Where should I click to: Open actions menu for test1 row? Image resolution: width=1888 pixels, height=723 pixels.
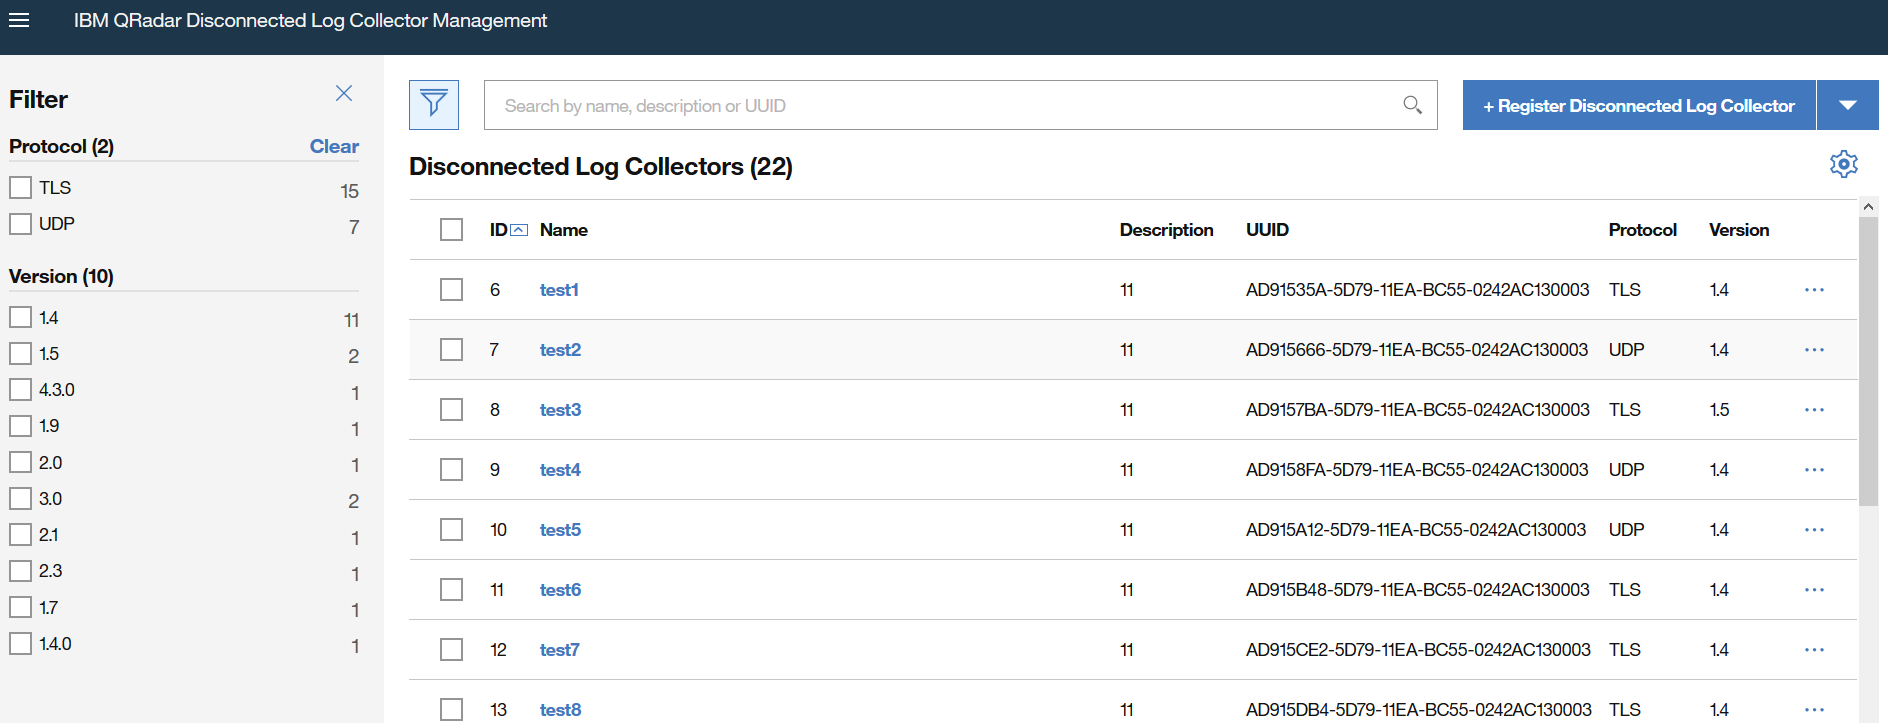click(x=1814, y=290)
